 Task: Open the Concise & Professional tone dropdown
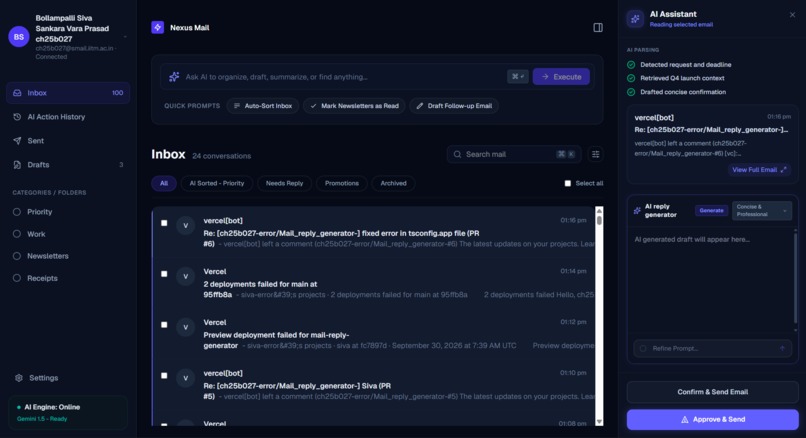tap(762, 210)
